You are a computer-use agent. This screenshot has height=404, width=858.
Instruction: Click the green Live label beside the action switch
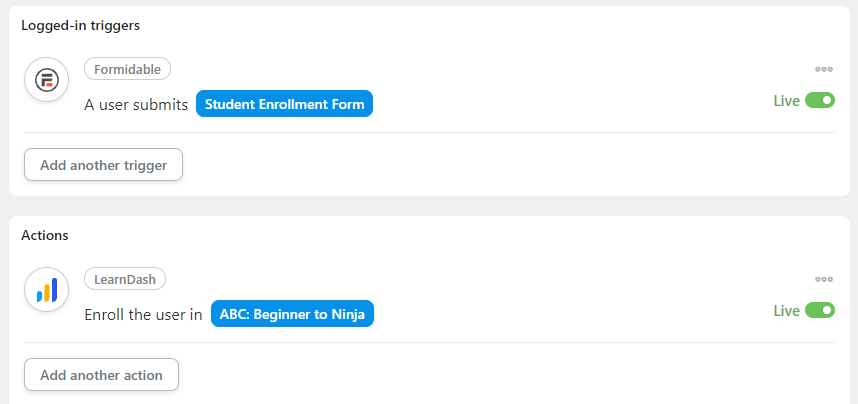[786, 311]
